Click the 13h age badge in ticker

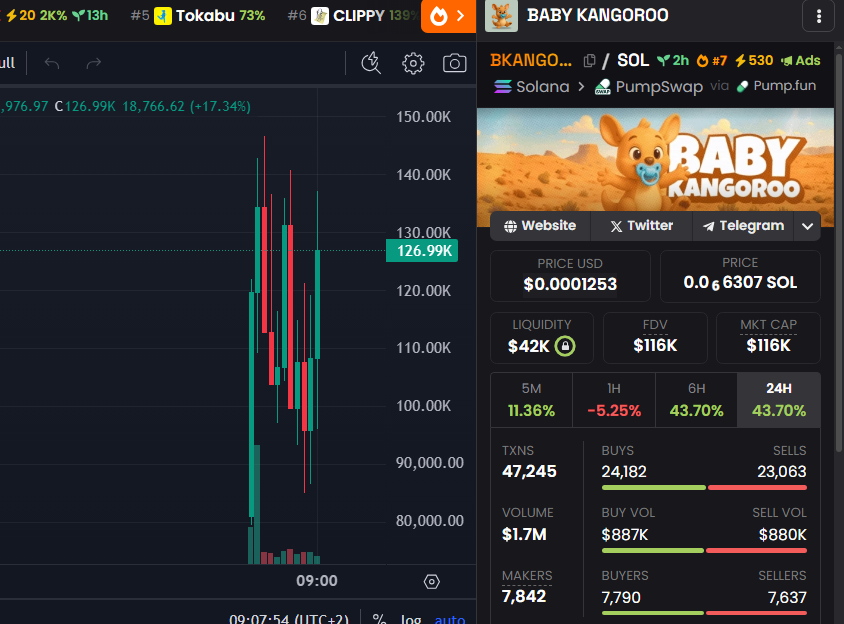point(90,15)
